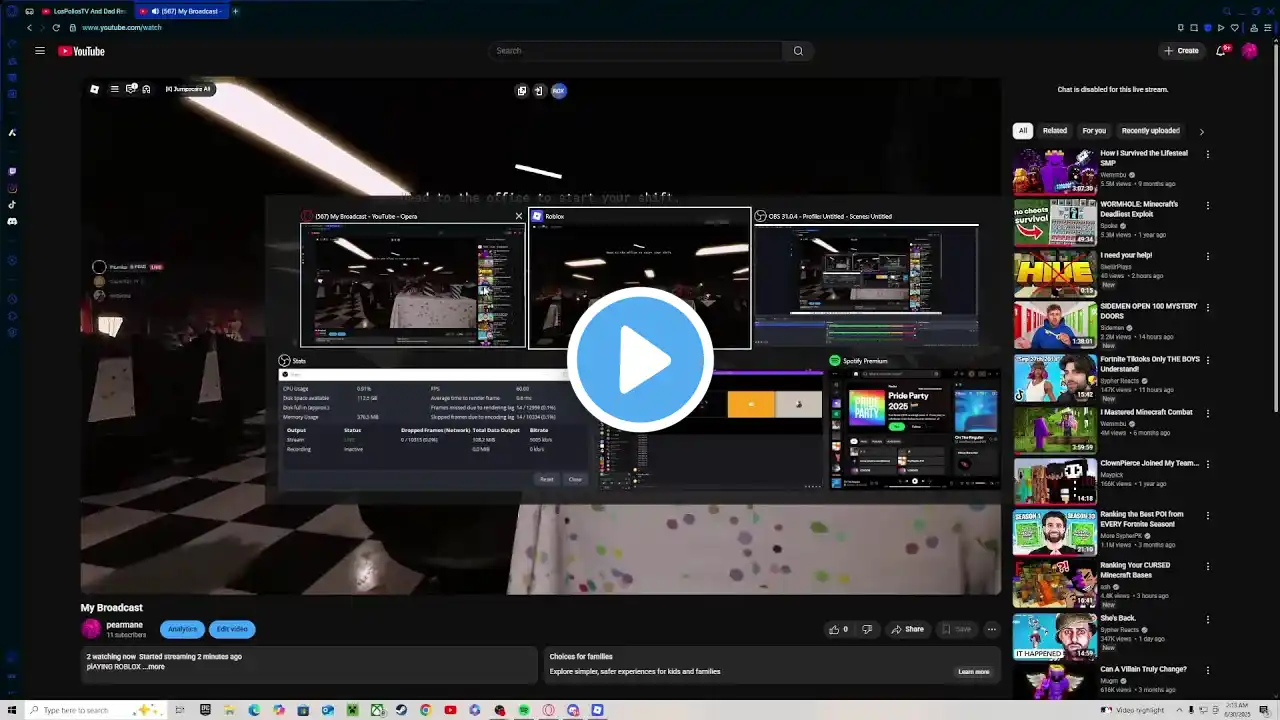Click the Analytics button
Image resolution: width=1280 pixels, height=720 pixels.
coord(182,629)
